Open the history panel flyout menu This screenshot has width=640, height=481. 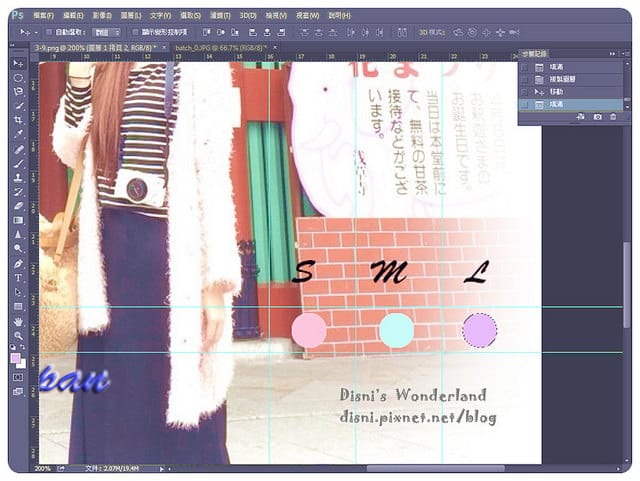624,53
